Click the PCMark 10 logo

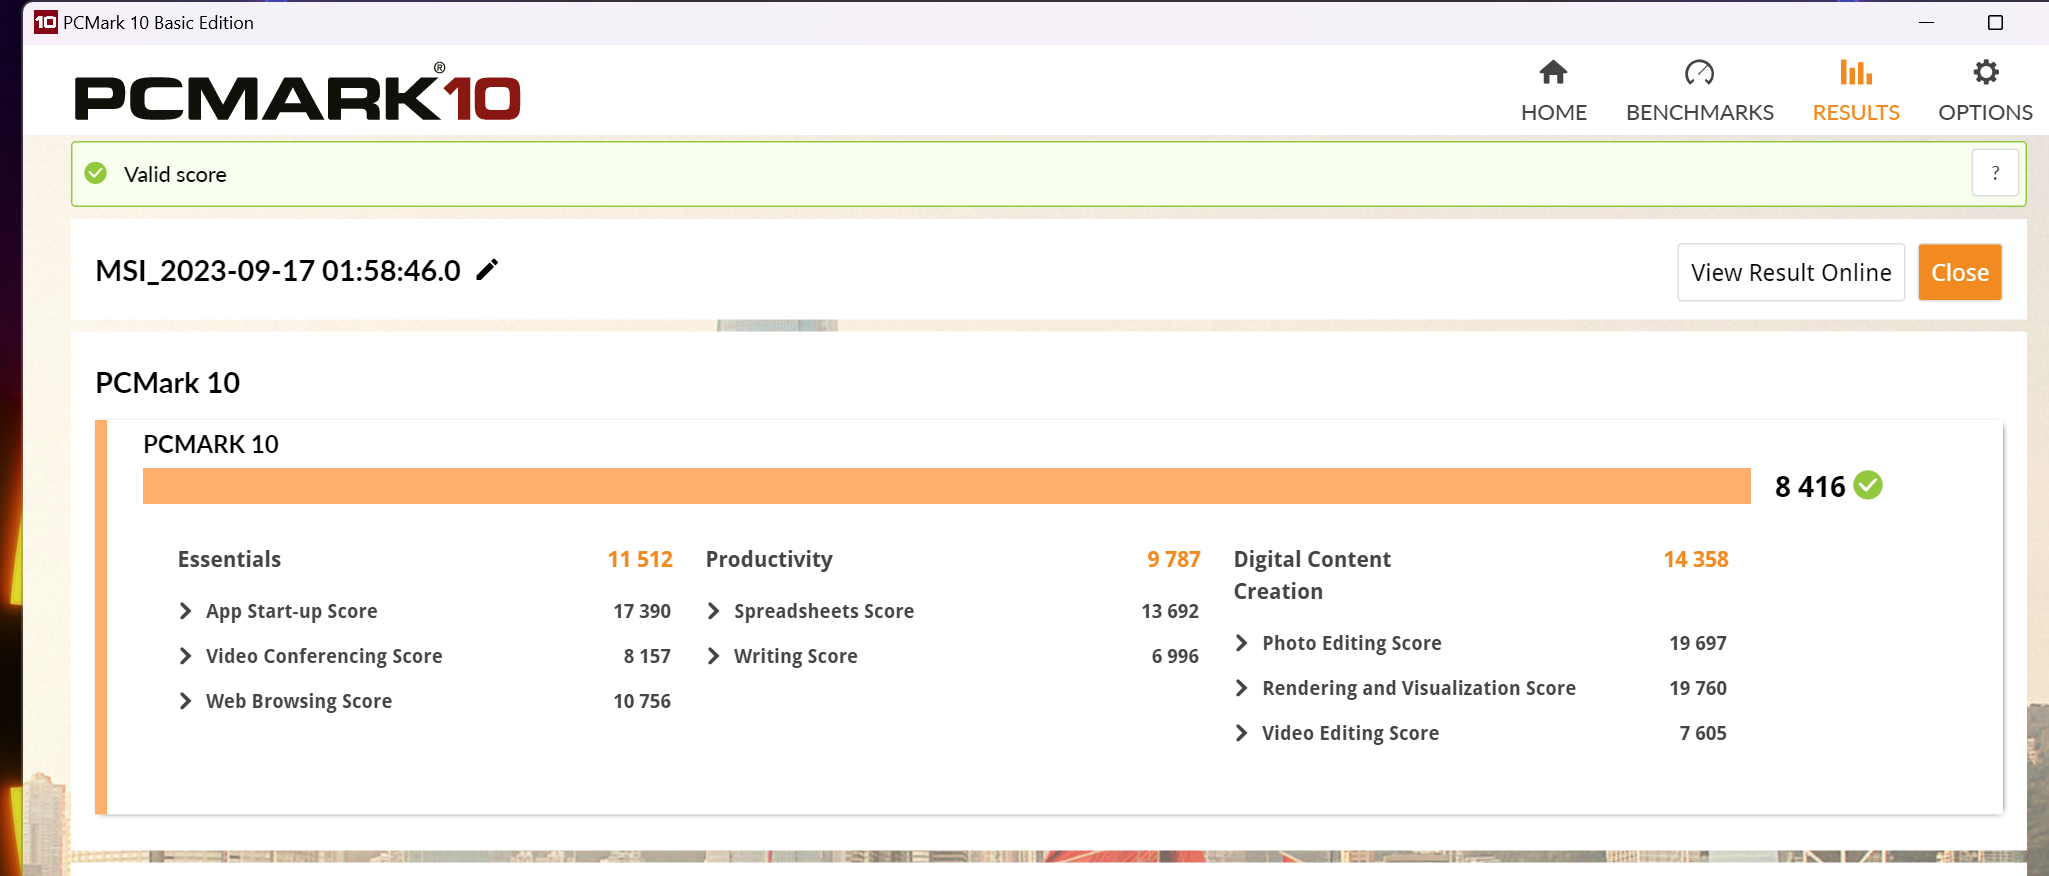click(x=297, y=96)
